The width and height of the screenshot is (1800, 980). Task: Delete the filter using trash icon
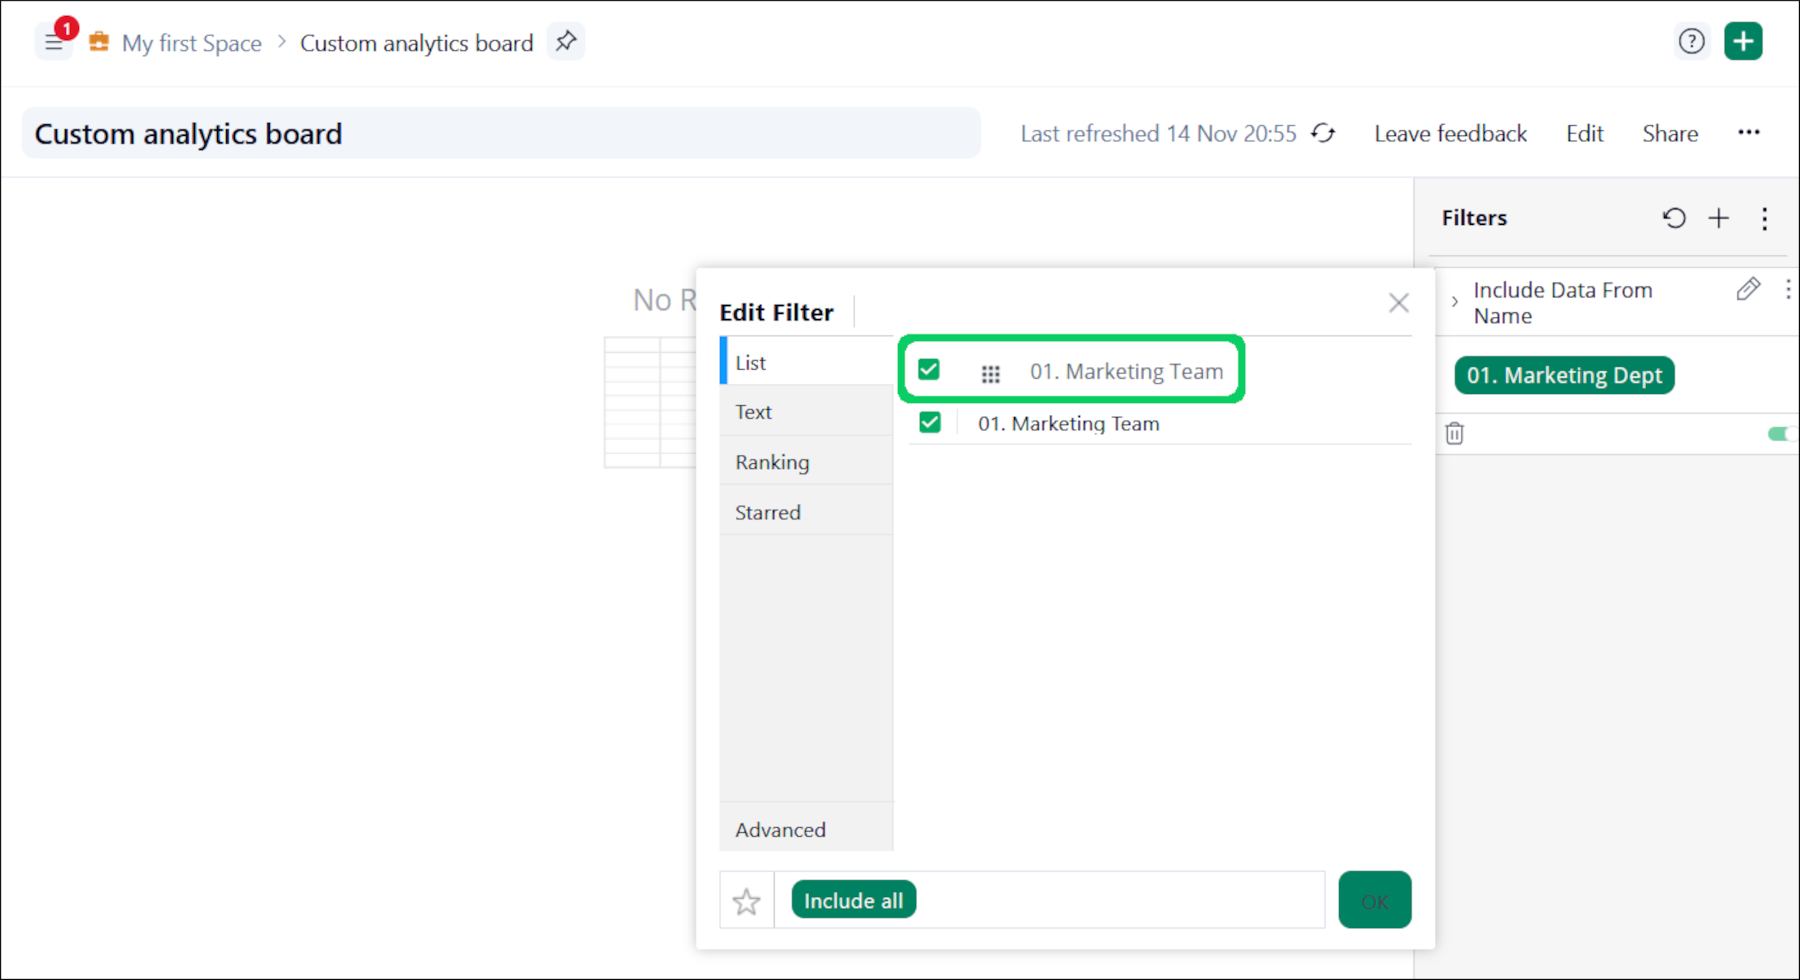pos(1455,433)
